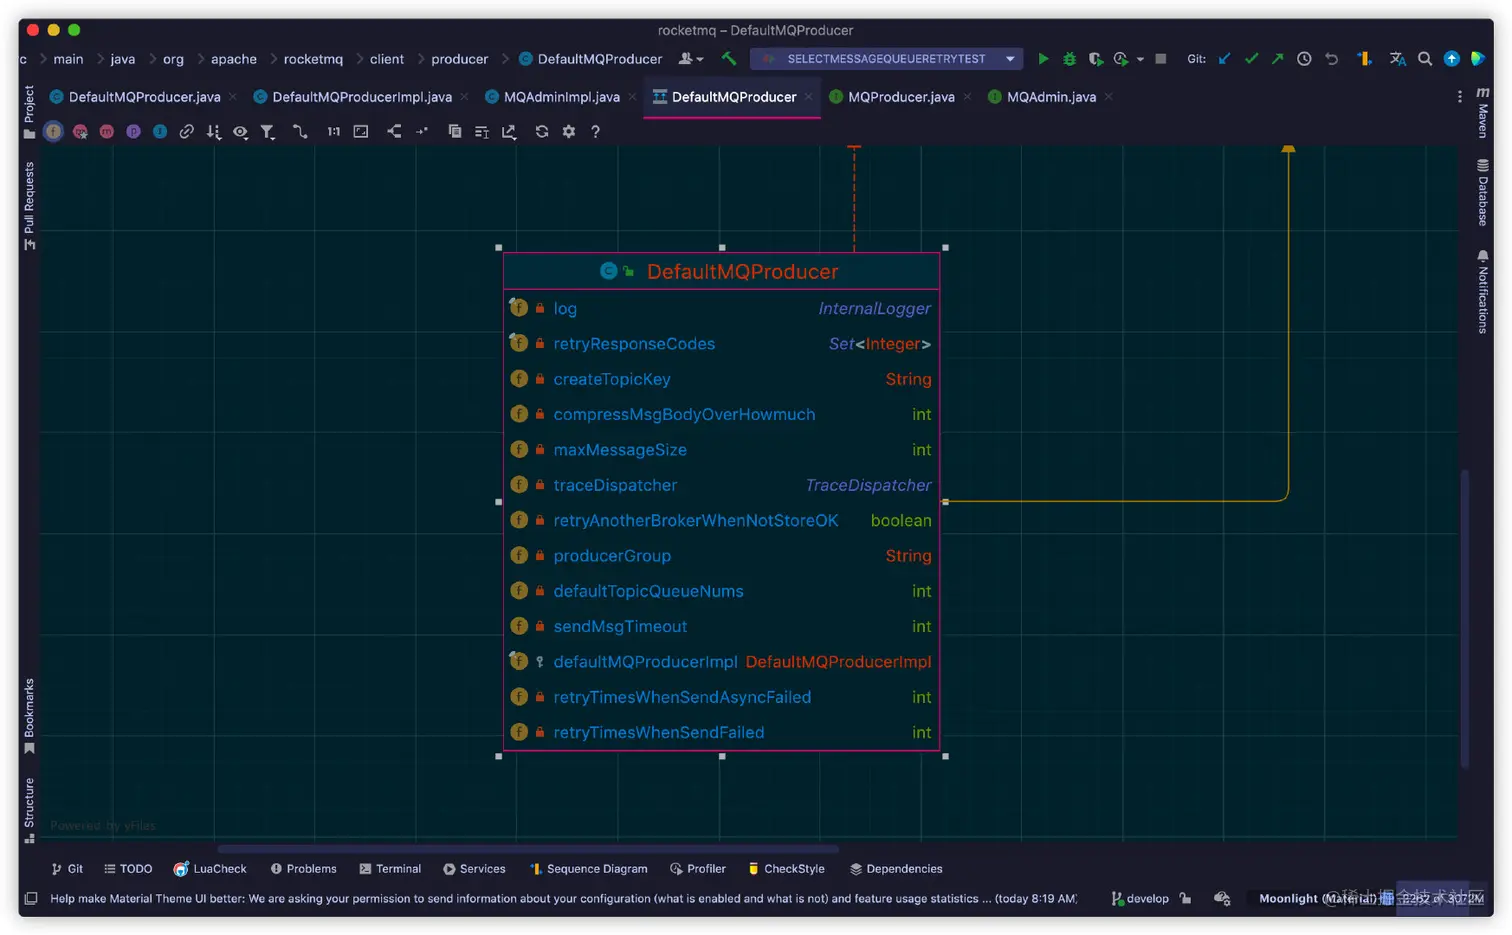Open the editor tabs more options menu
The width and height of the screenshot is (1512, 935).
point(1459,97)
